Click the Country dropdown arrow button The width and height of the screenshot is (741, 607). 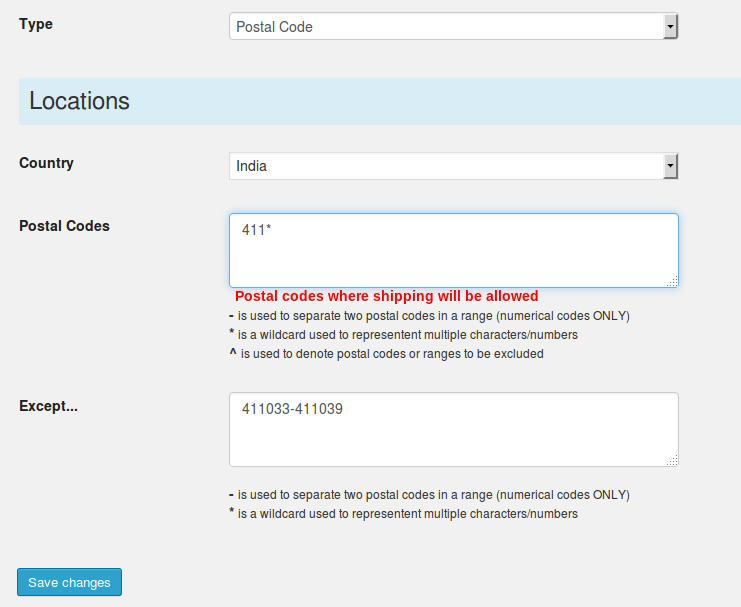(x=670, y=166)
